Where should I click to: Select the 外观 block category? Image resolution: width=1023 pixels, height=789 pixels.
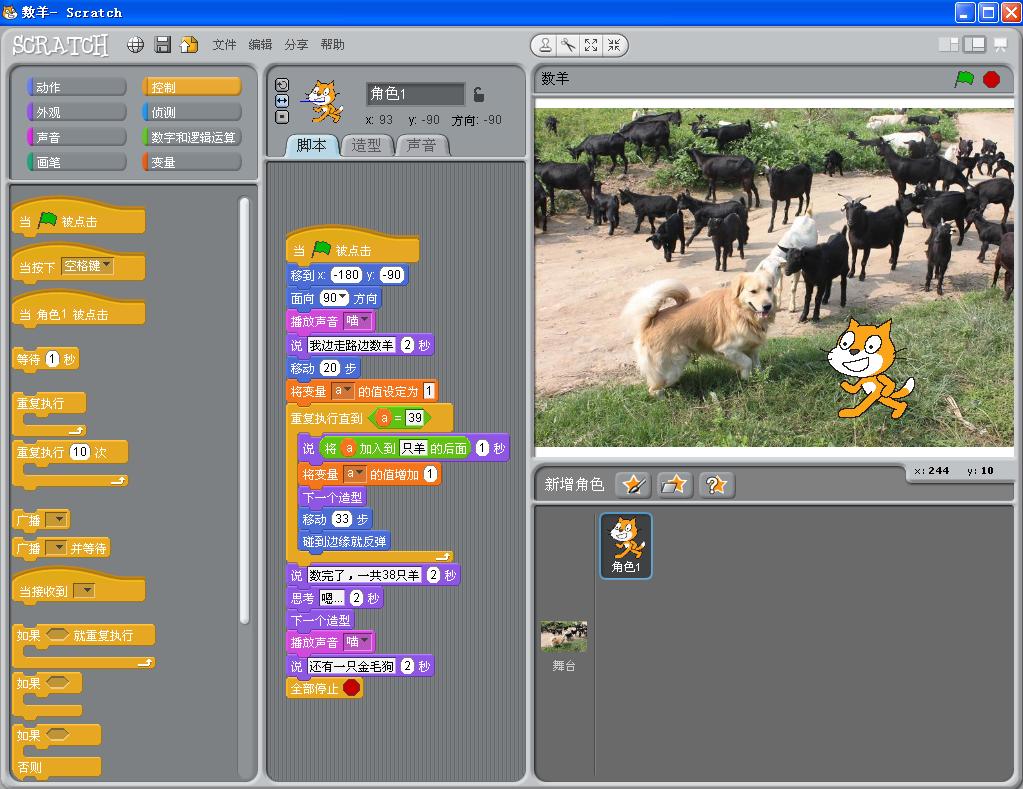coord(76,113)
